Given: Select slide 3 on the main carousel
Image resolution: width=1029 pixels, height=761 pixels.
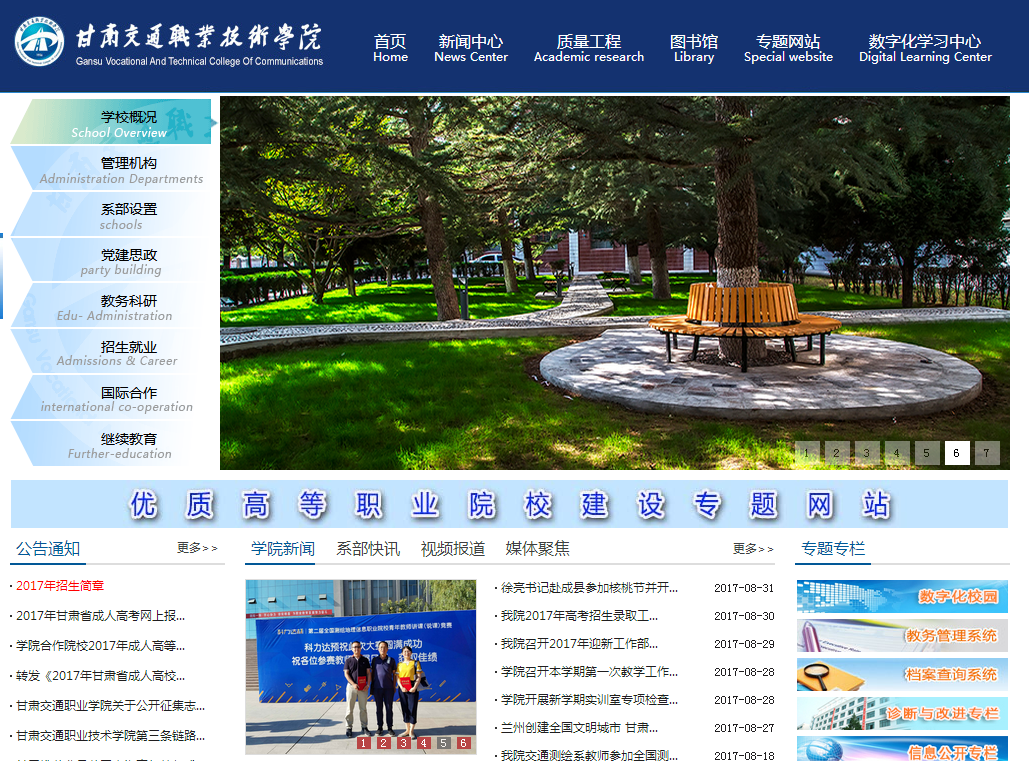Looking at the screenshot, I should (867, 453).
